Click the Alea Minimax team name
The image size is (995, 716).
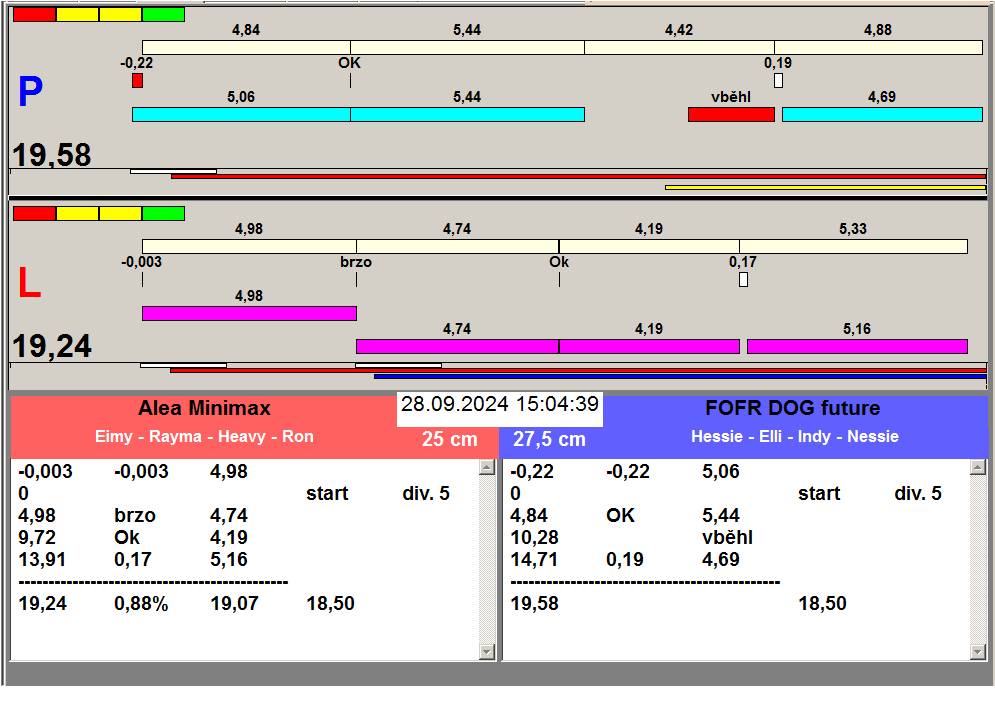coord(204,408)
